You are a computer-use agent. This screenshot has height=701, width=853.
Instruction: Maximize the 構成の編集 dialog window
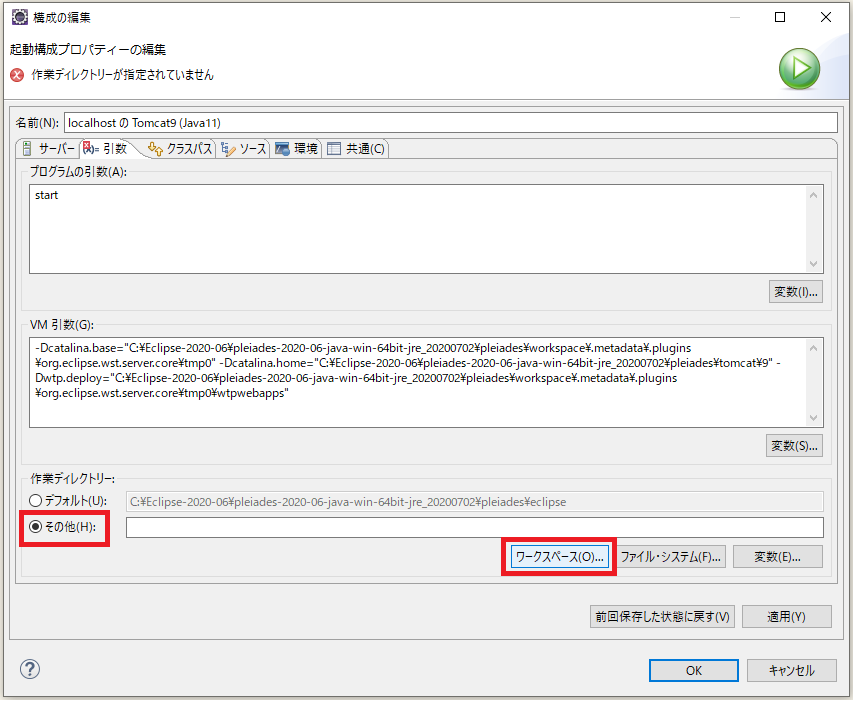780,17
